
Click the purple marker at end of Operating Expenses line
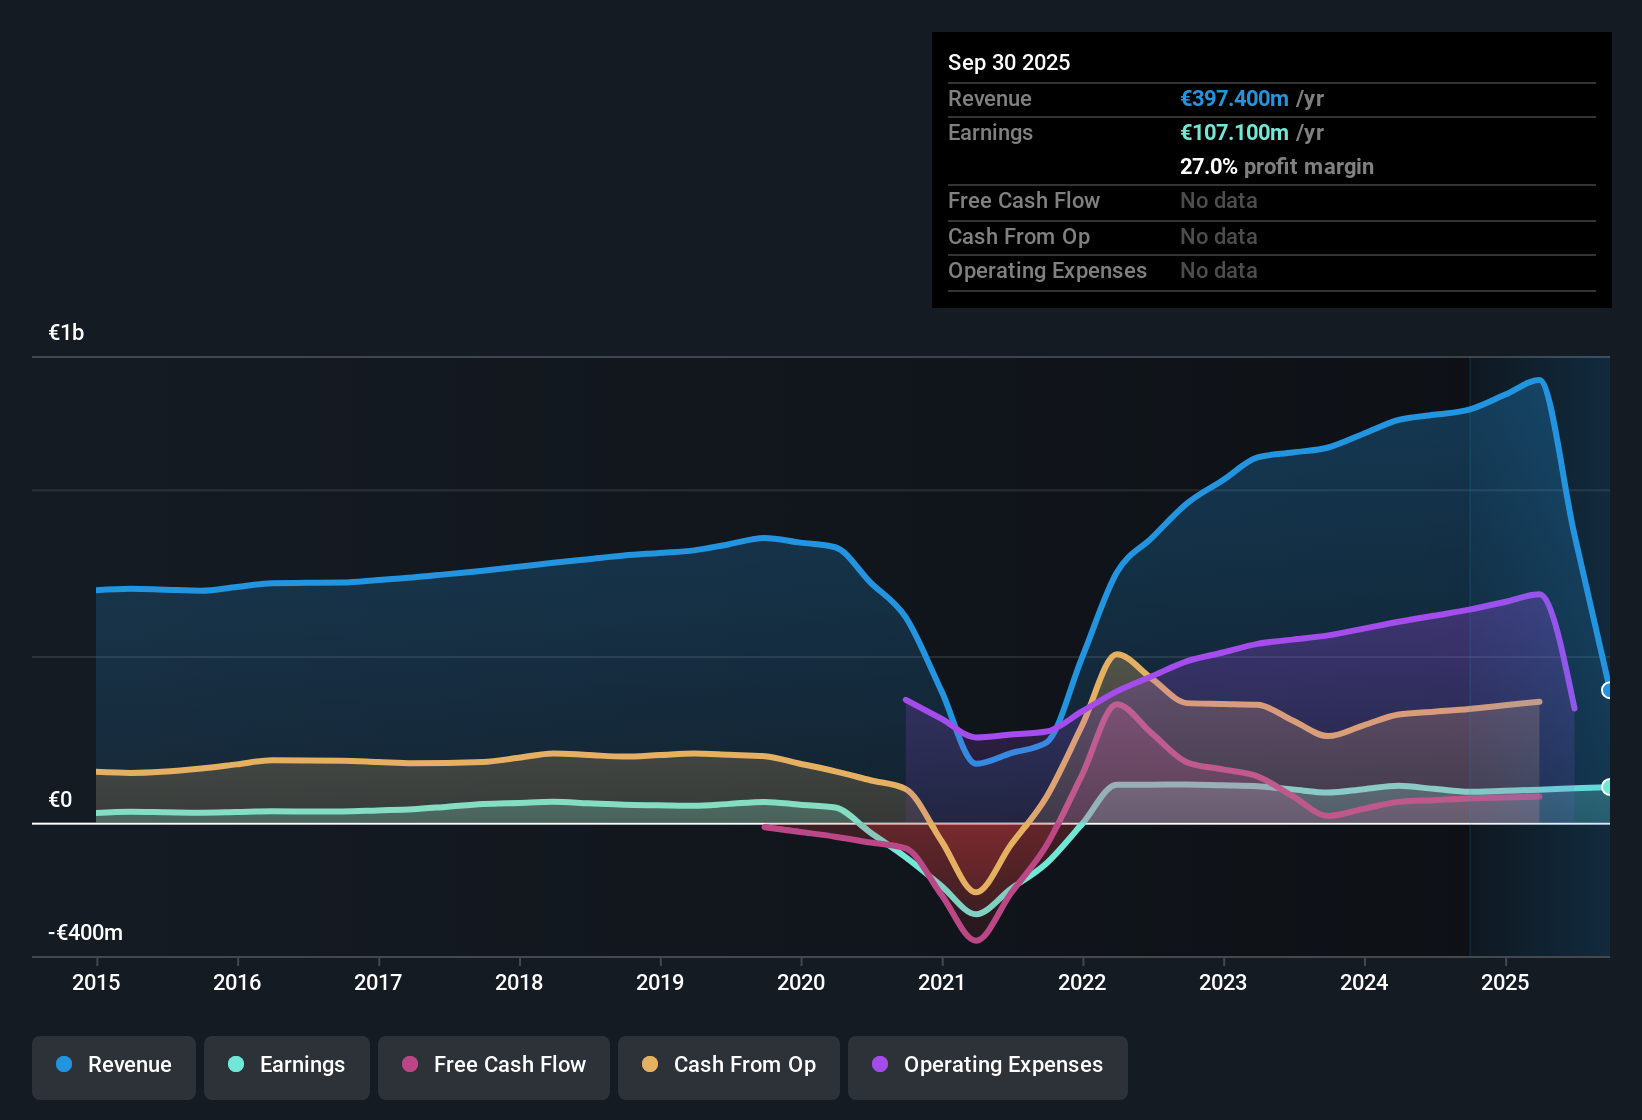(x=1573, y=710)
